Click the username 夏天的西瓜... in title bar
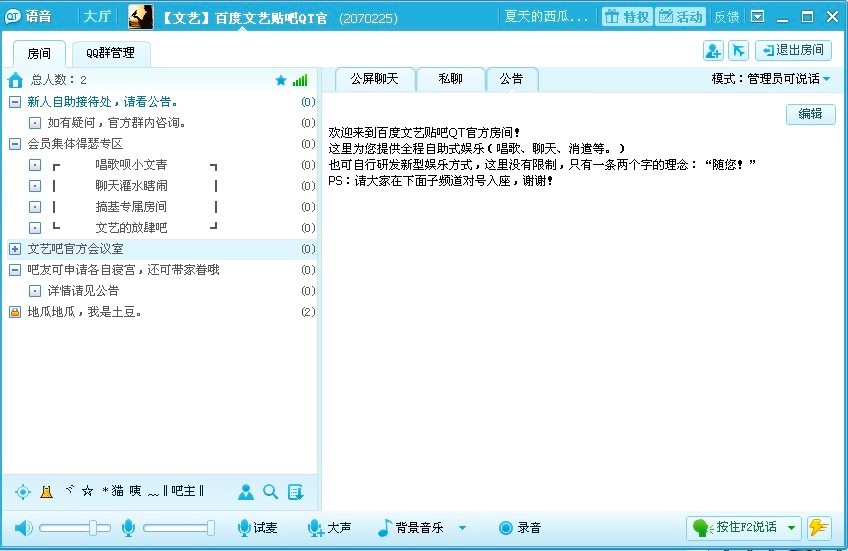 546,17
